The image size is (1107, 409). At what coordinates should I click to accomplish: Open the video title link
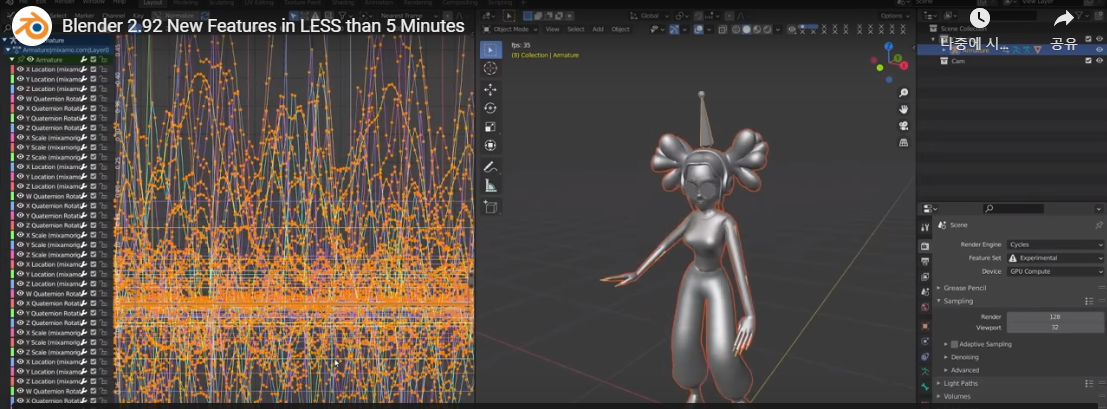(263, 26)
